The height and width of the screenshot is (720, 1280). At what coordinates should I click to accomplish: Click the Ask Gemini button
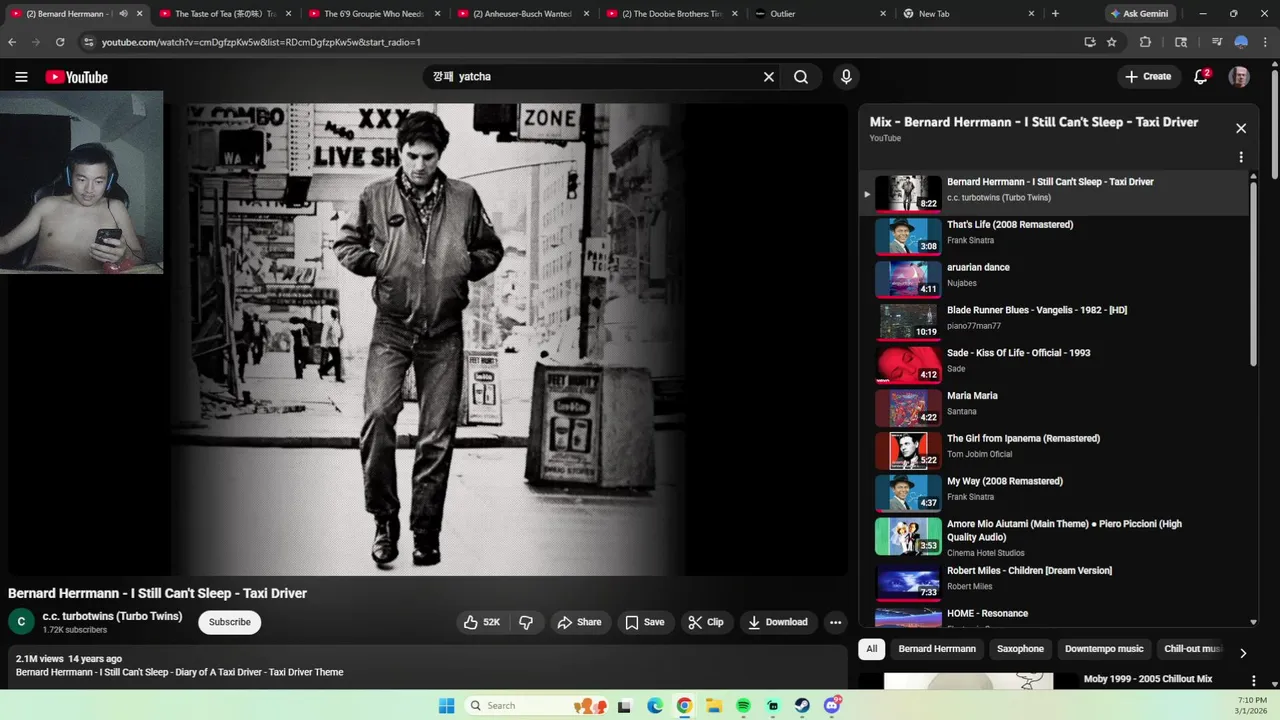[1138, 14]
